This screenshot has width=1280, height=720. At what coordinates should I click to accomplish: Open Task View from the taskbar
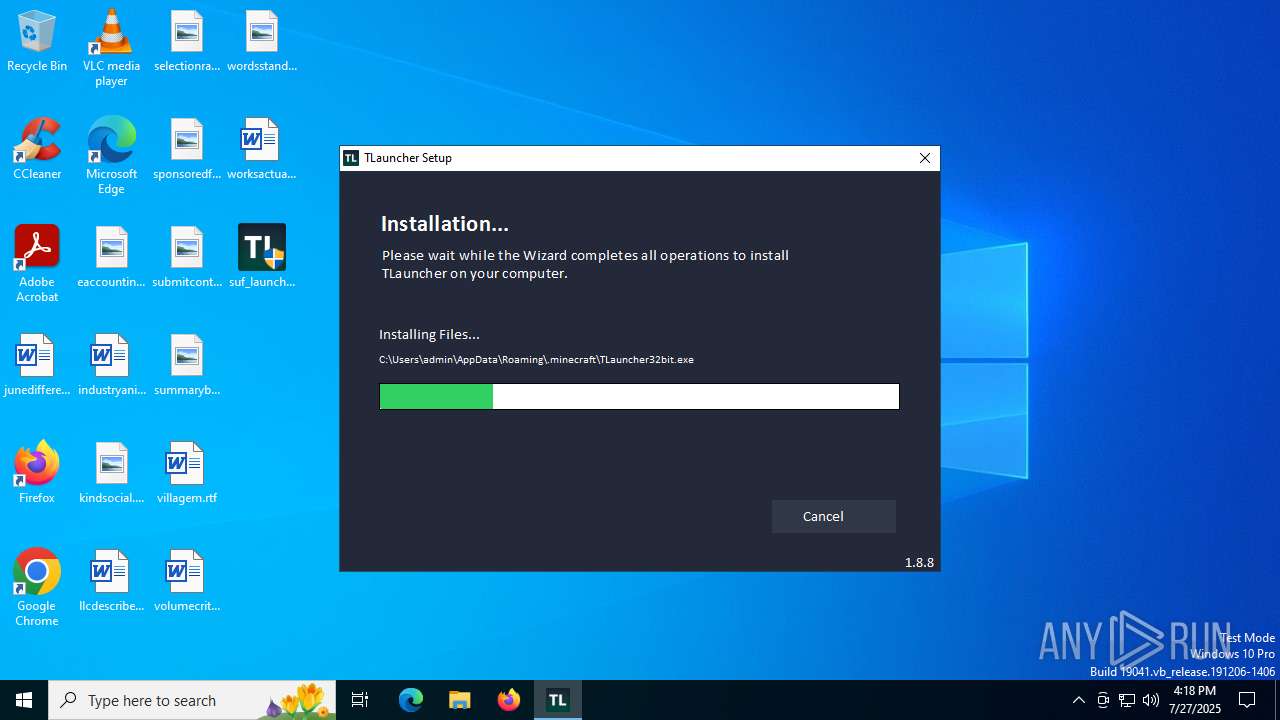[360, 700]
